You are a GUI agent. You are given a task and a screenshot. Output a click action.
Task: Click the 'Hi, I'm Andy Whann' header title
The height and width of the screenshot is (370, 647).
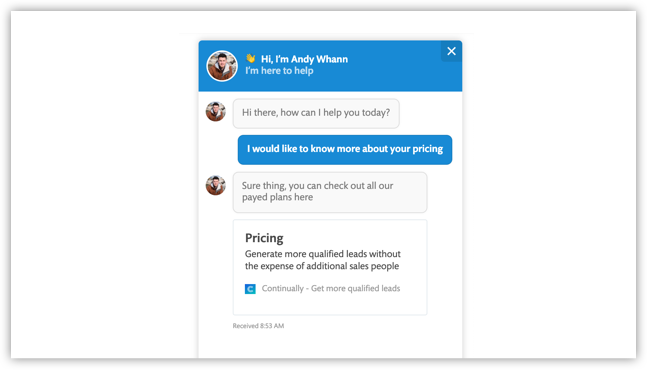pyautogui.click(x=304, y=59)
